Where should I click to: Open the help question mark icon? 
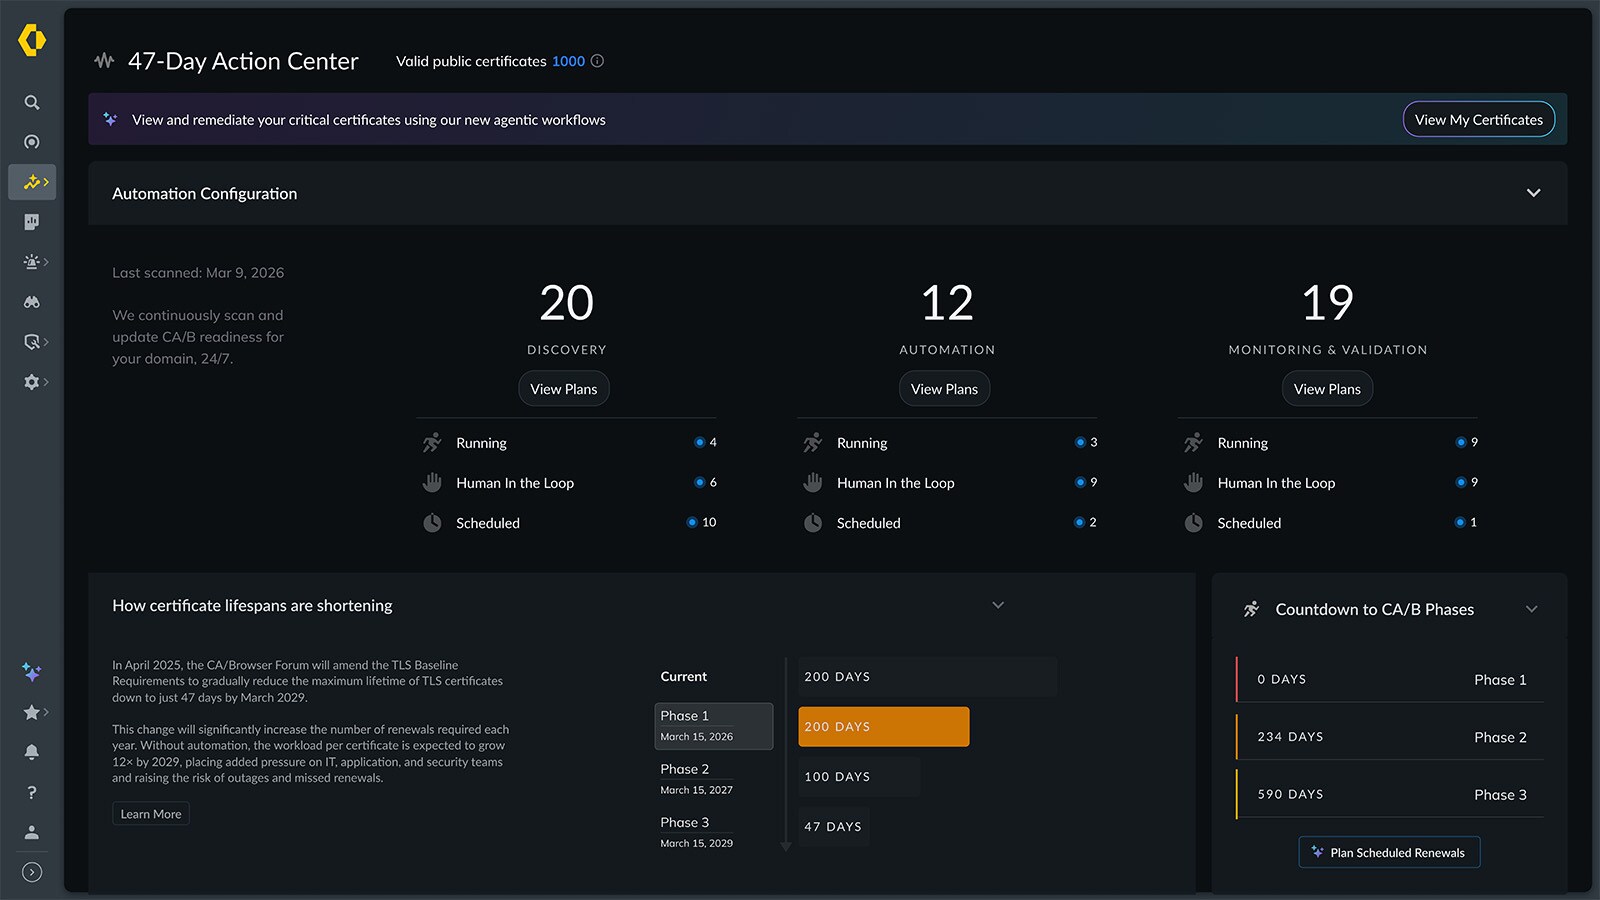(x=32, y=792)
